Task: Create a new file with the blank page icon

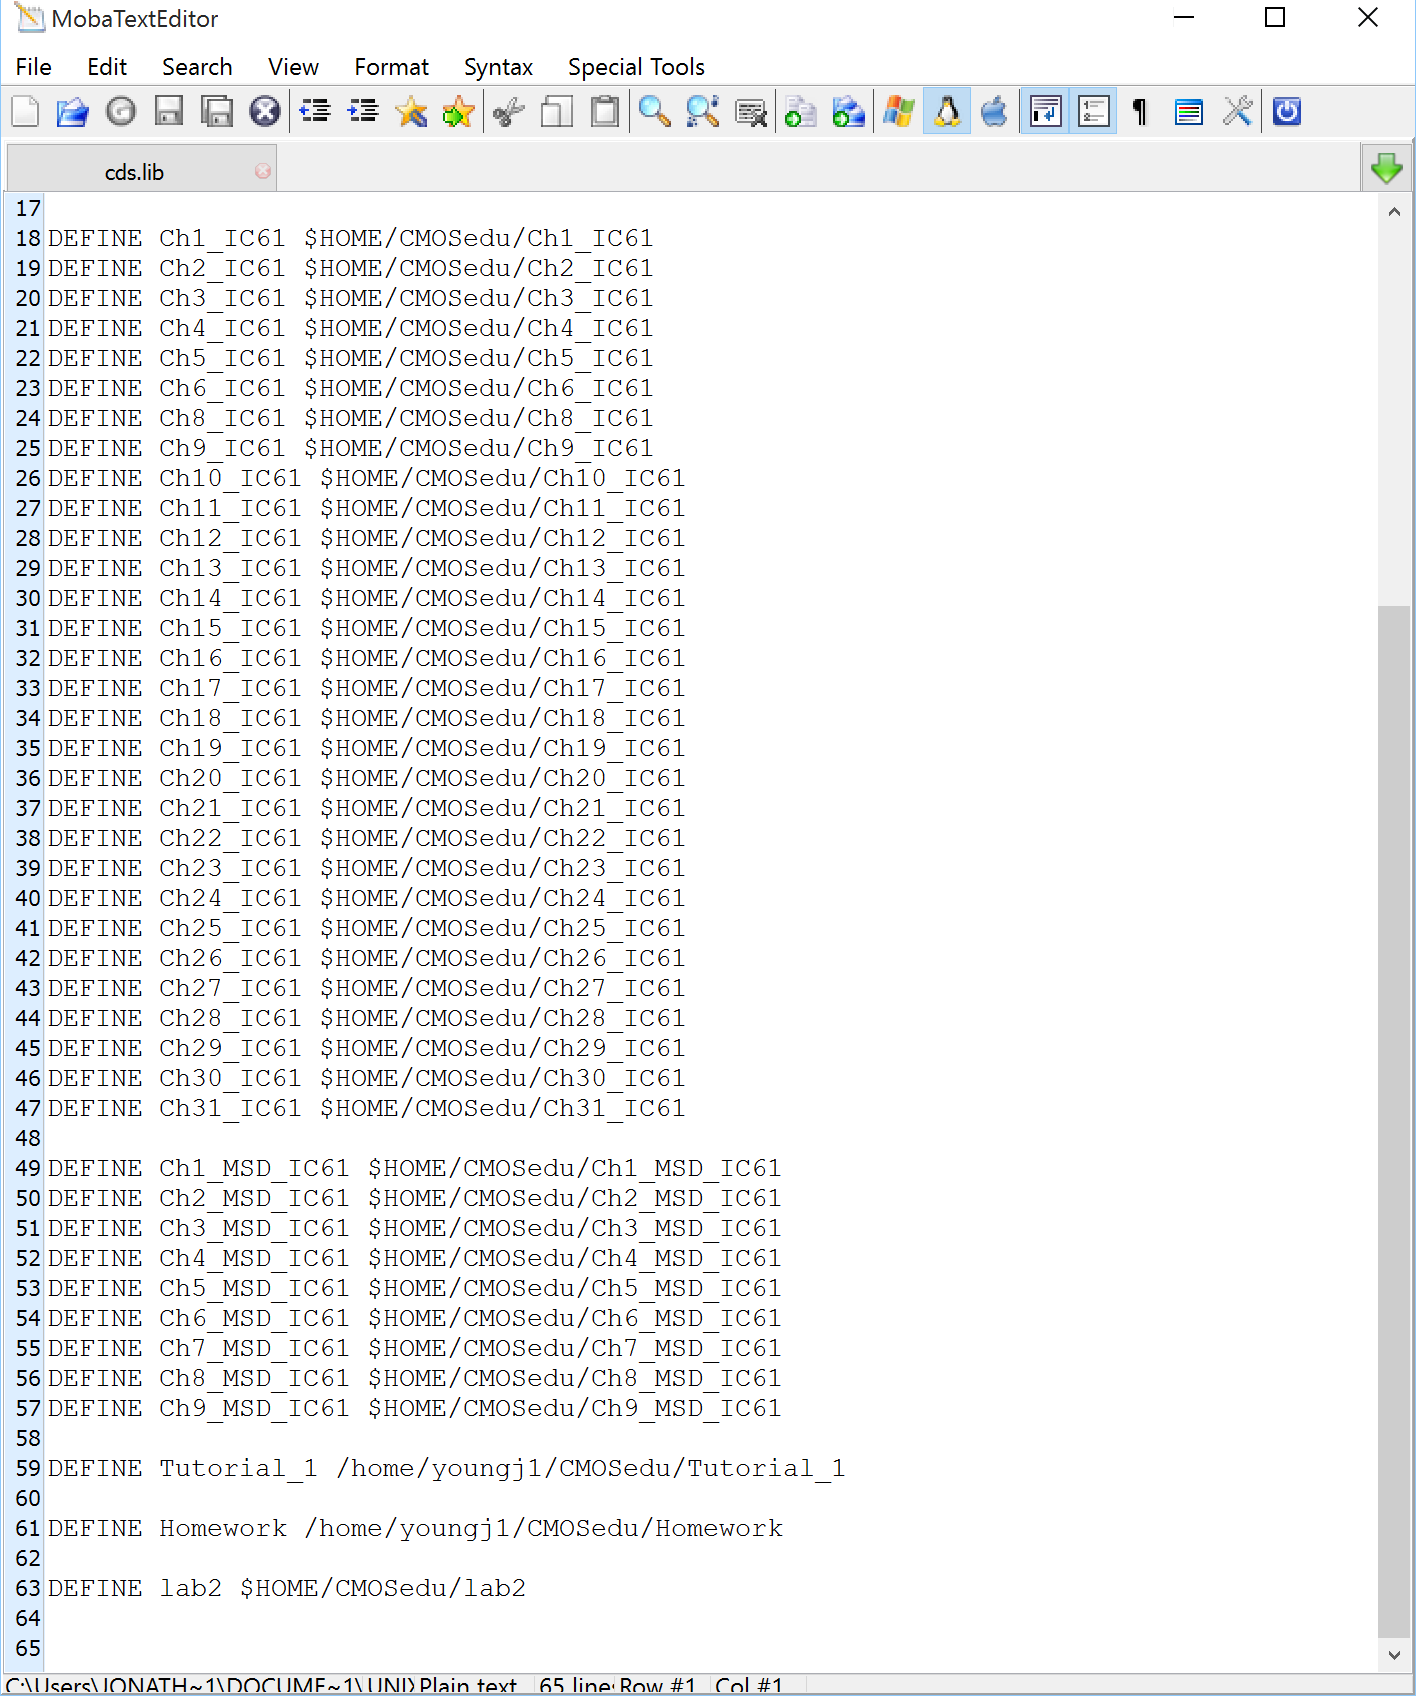Action: pyautogui.click(x=26, y=112)
